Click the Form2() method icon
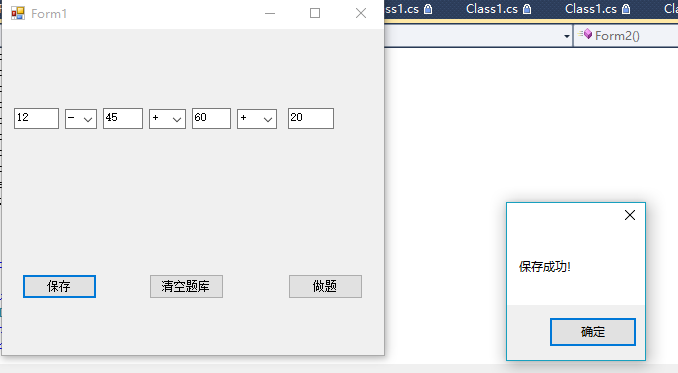678x373 pixels. click(x=586, y=34)
